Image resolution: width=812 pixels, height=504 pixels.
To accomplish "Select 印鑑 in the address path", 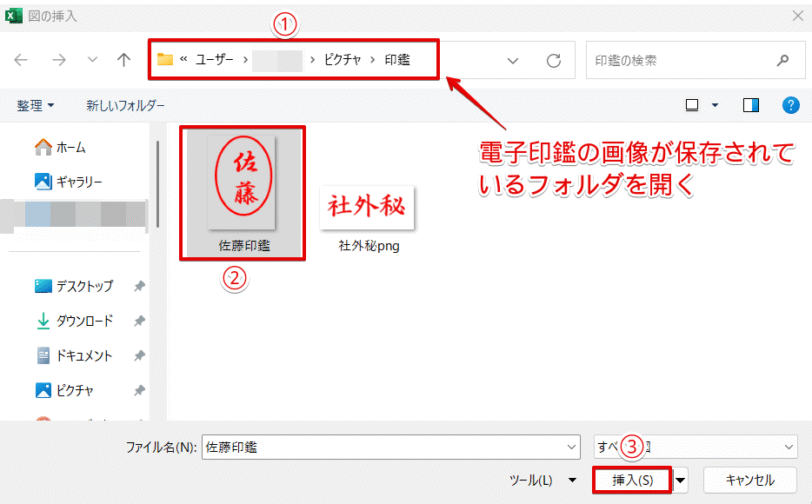I will click(397, 60).
